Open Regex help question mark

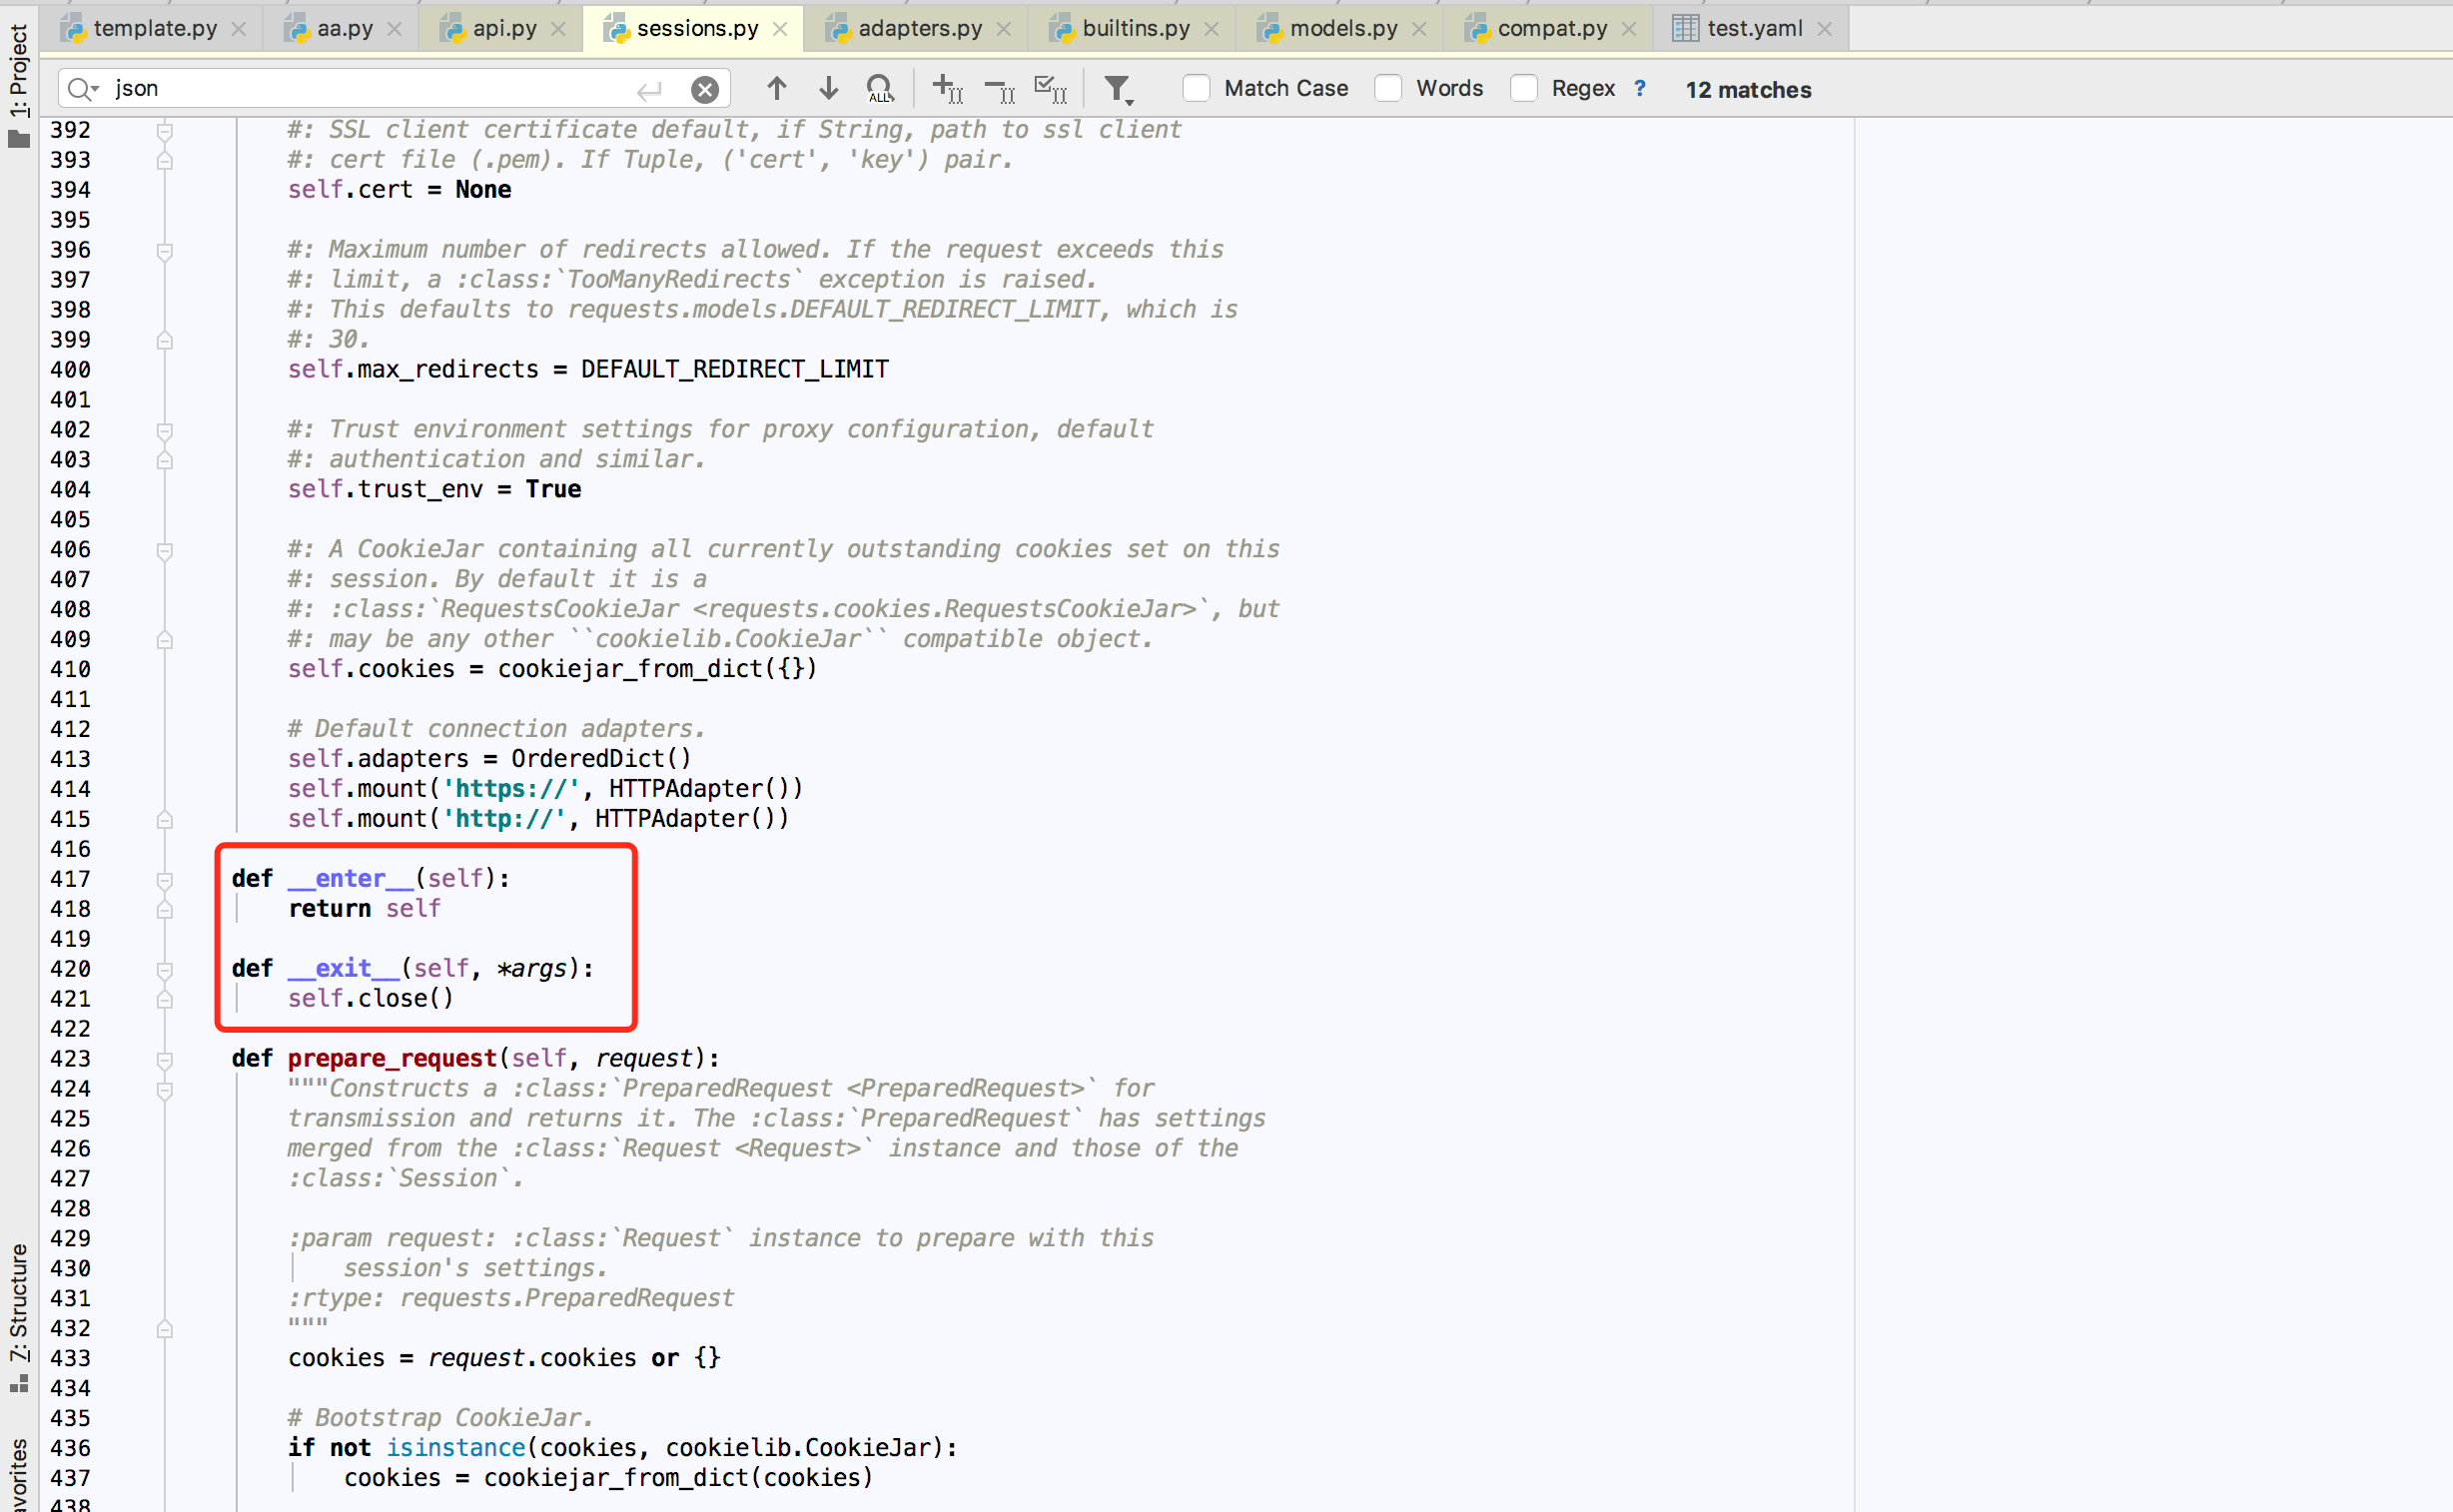1640,88
